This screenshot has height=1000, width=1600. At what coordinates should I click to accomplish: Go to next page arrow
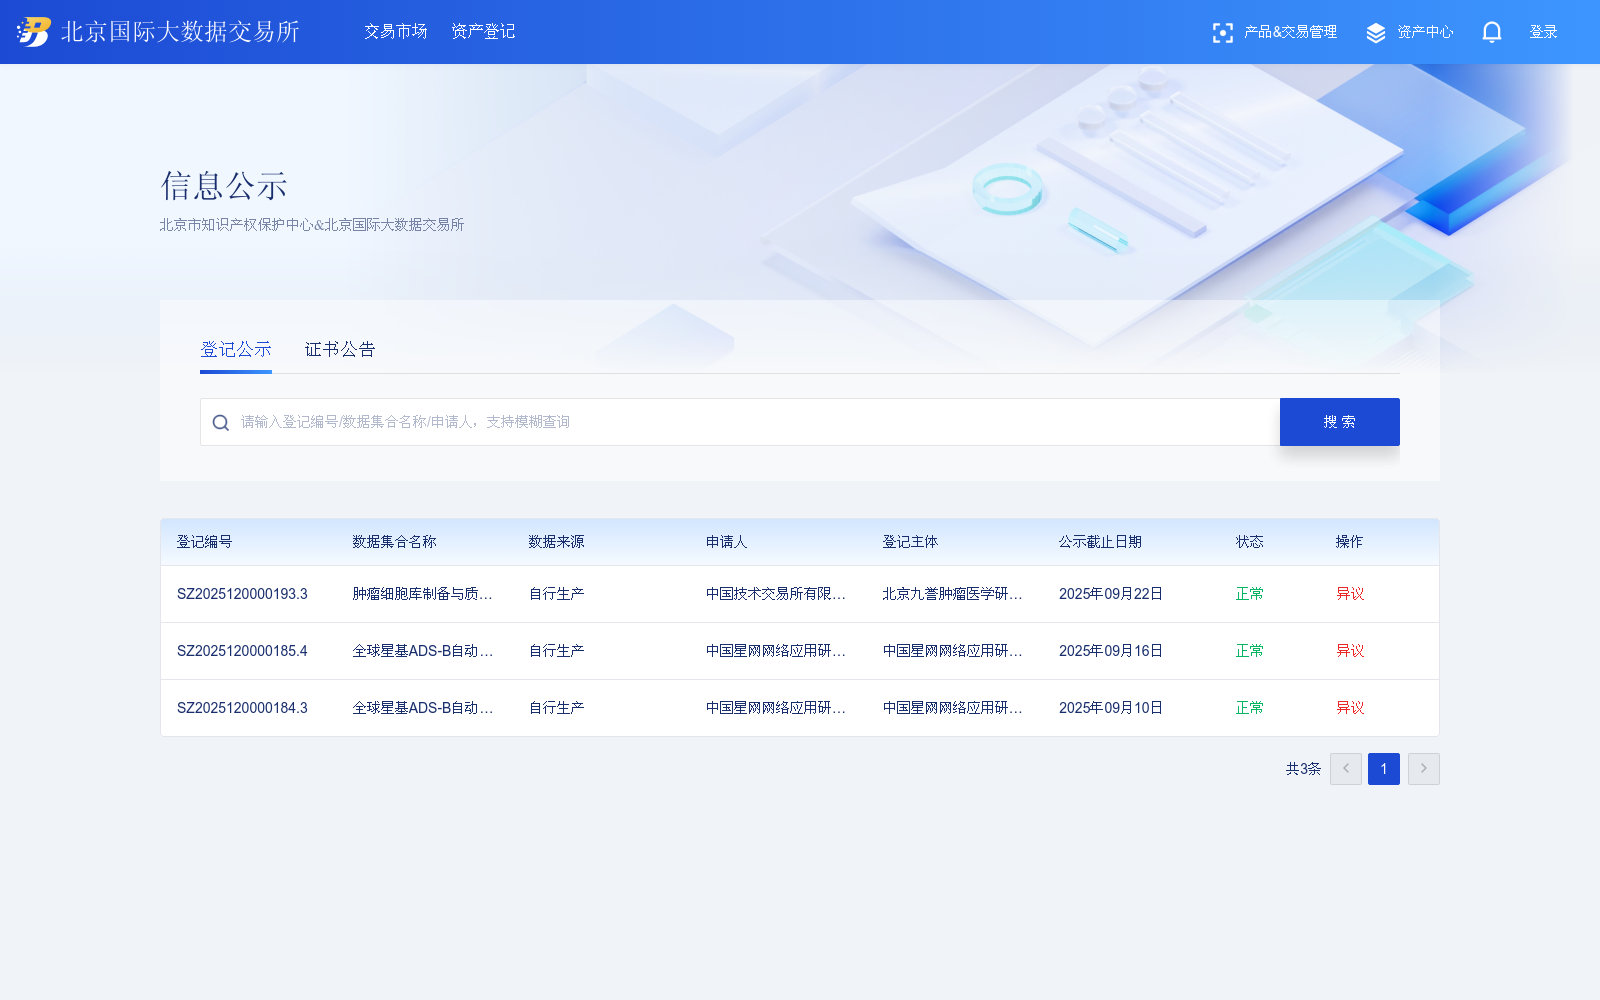pyautogui.click(x=1424, y=769)
